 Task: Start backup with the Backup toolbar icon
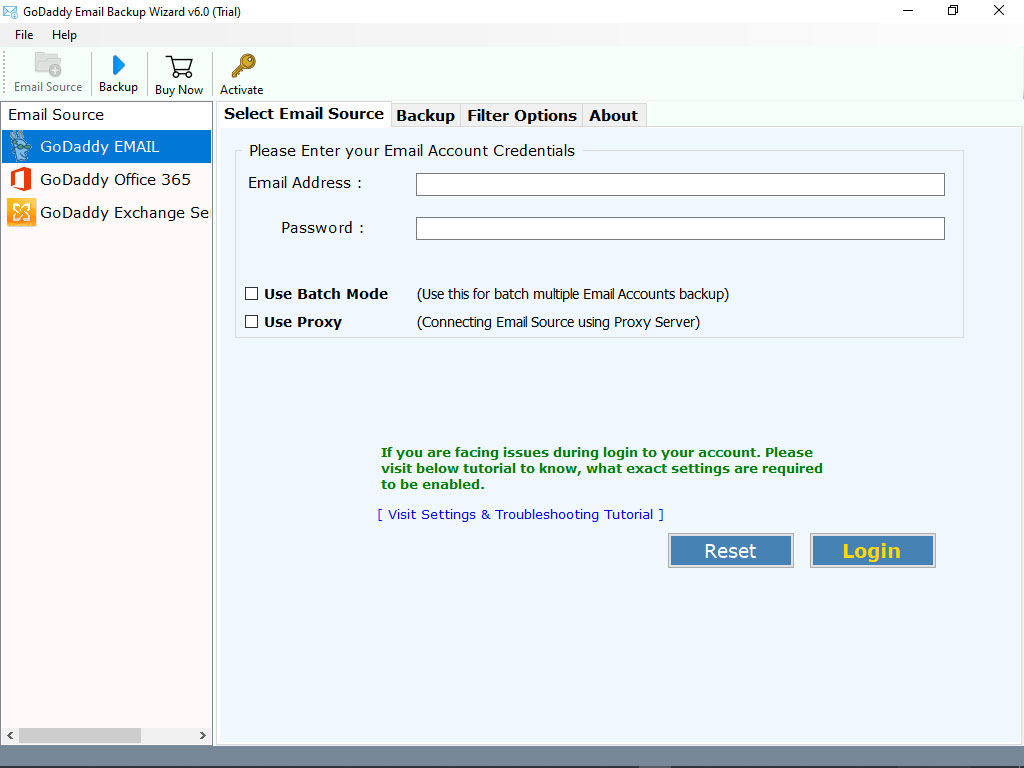[118, 65]
